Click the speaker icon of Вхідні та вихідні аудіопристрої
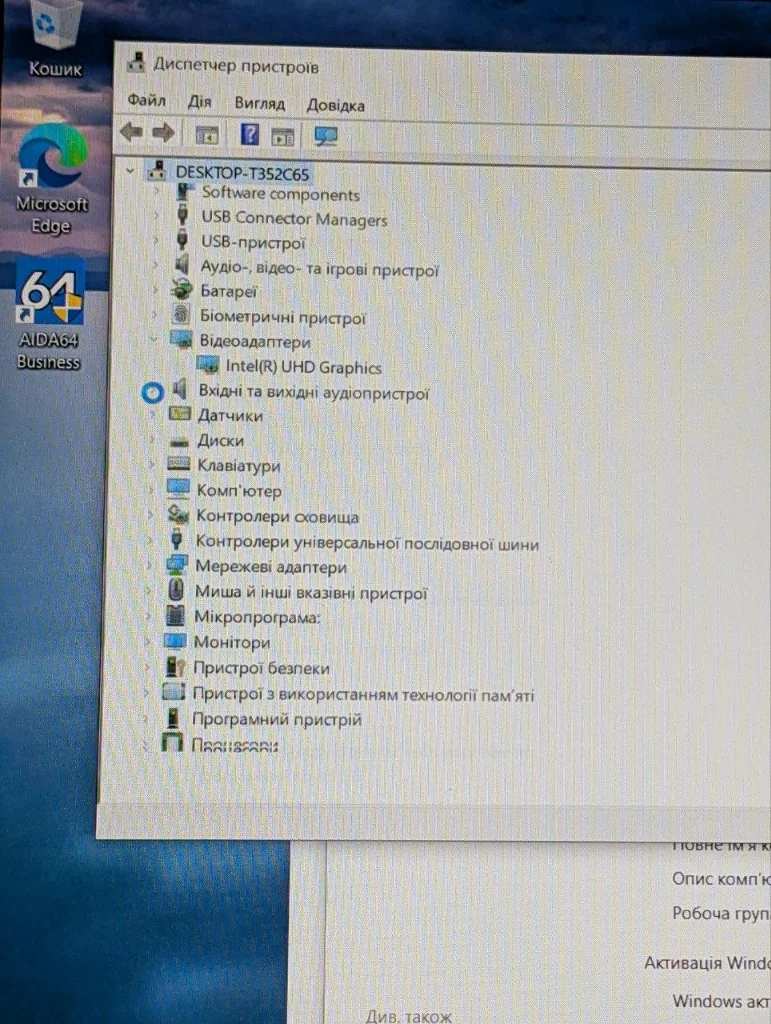Image resolution: width=771 pixels, height=1024 pixels. (x=179, y=391)
